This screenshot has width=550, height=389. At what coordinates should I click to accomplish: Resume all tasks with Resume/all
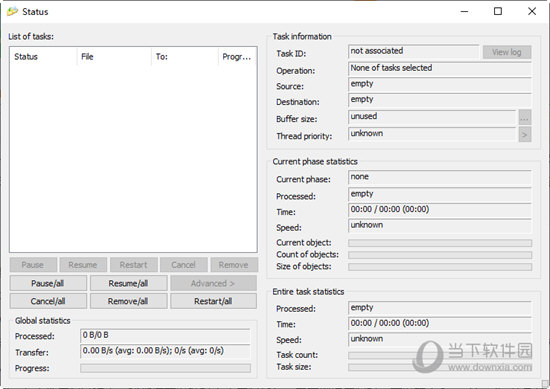128,283
